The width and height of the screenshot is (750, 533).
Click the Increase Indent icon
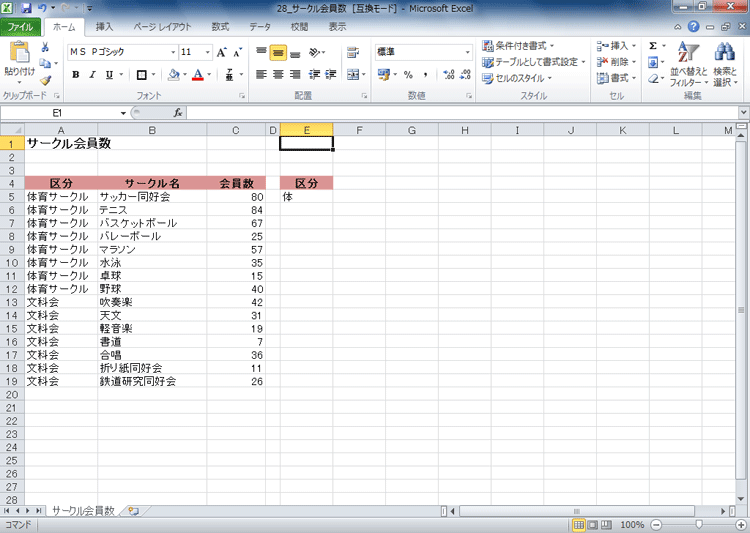331,74
